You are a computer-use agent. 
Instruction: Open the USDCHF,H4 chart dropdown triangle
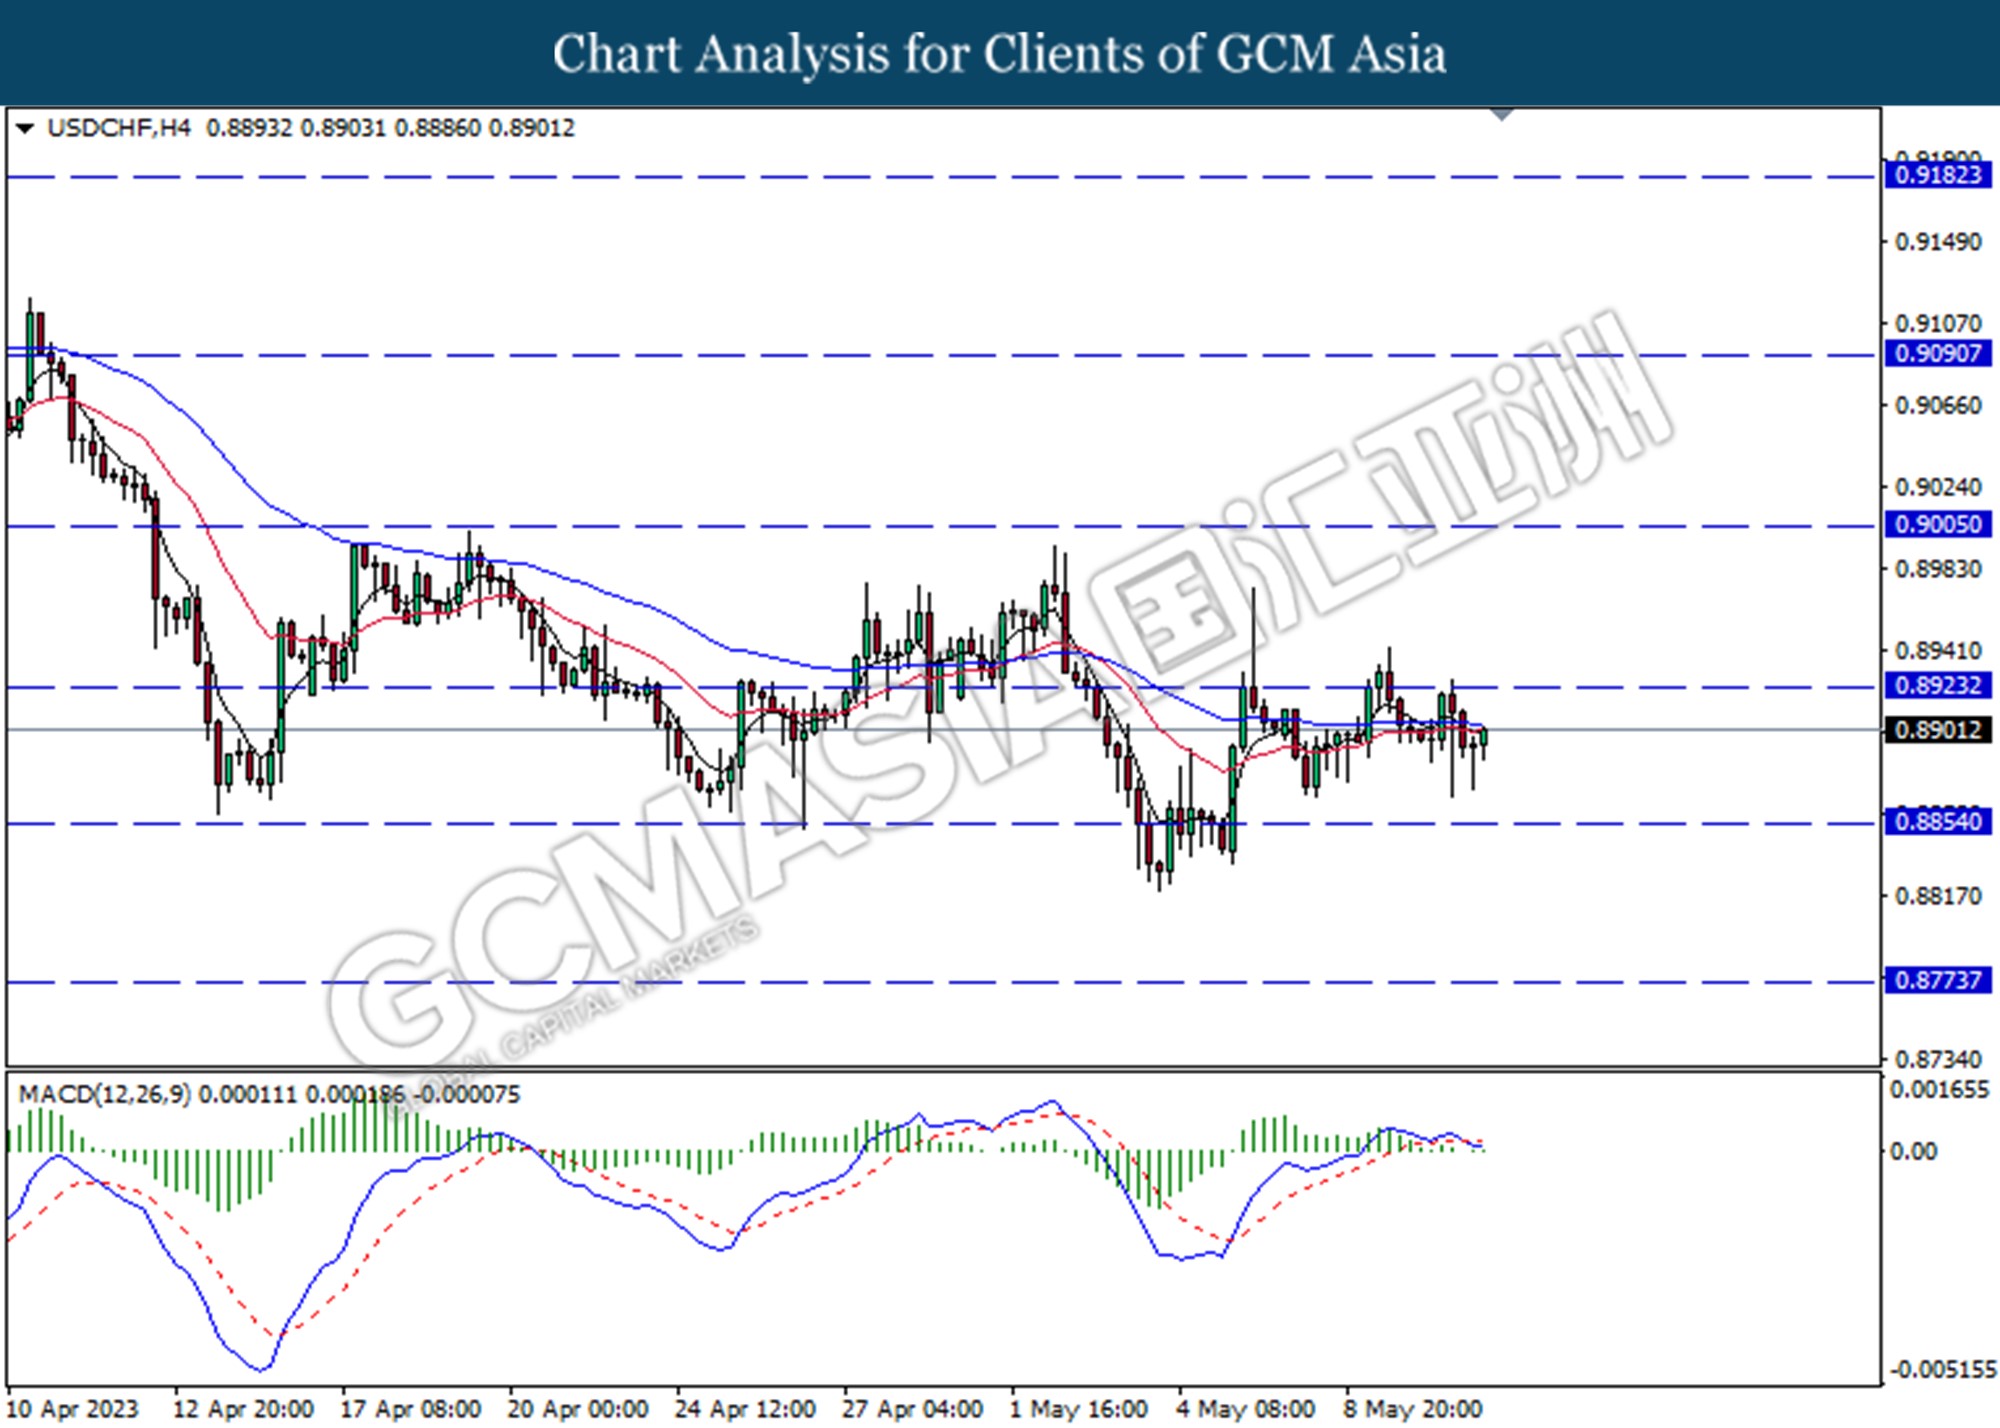(x=26, y=128)
